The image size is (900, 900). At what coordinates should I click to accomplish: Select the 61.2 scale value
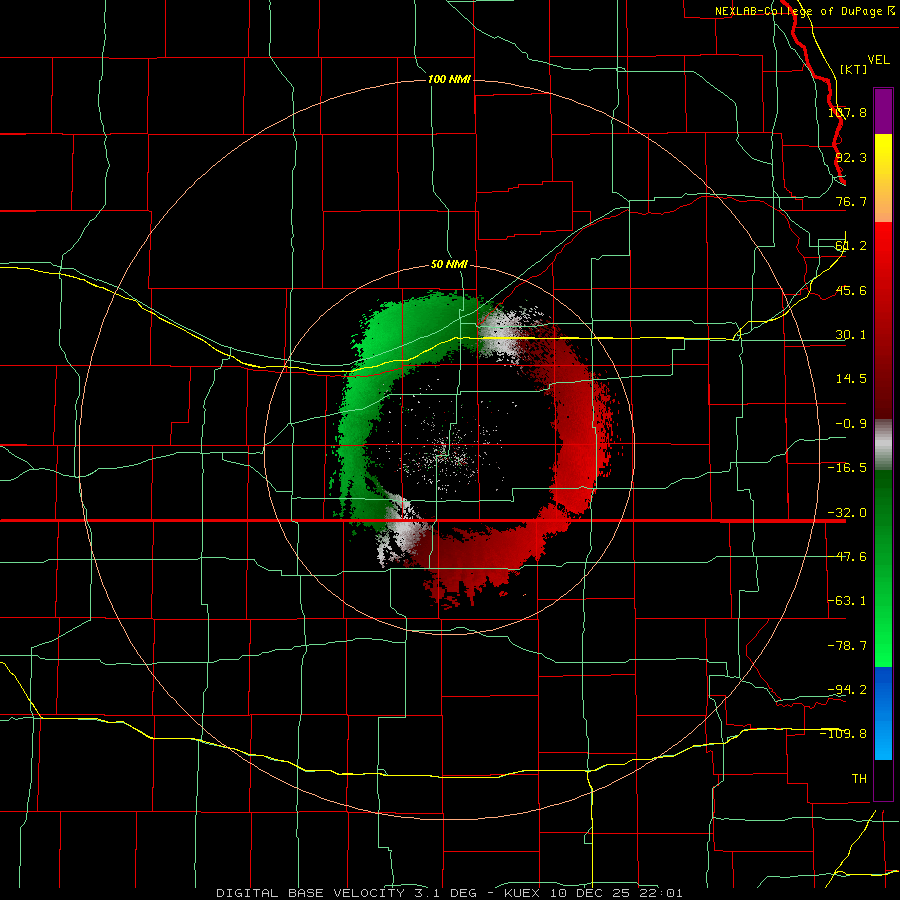(x=851, y=246)
